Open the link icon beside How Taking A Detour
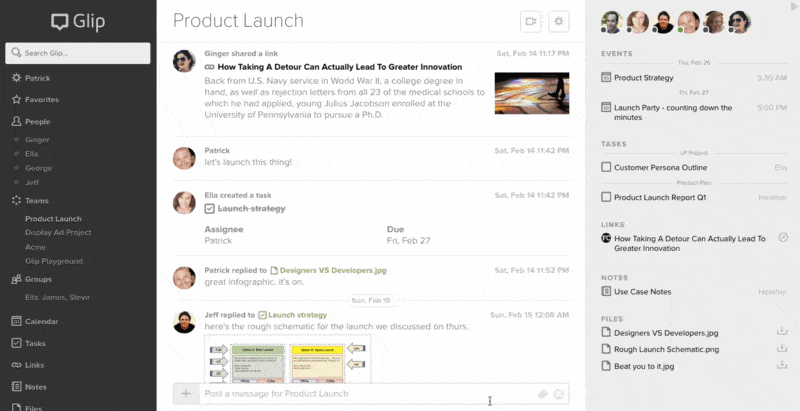The height and width of the screenshot is (411, 800). coord(783,238)
